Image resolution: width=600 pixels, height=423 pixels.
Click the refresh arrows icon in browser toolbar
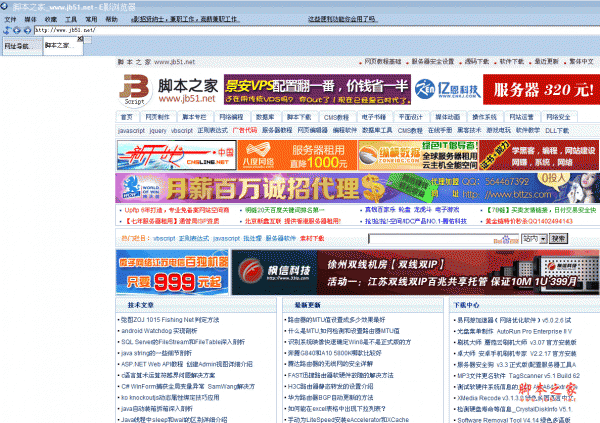7,30
